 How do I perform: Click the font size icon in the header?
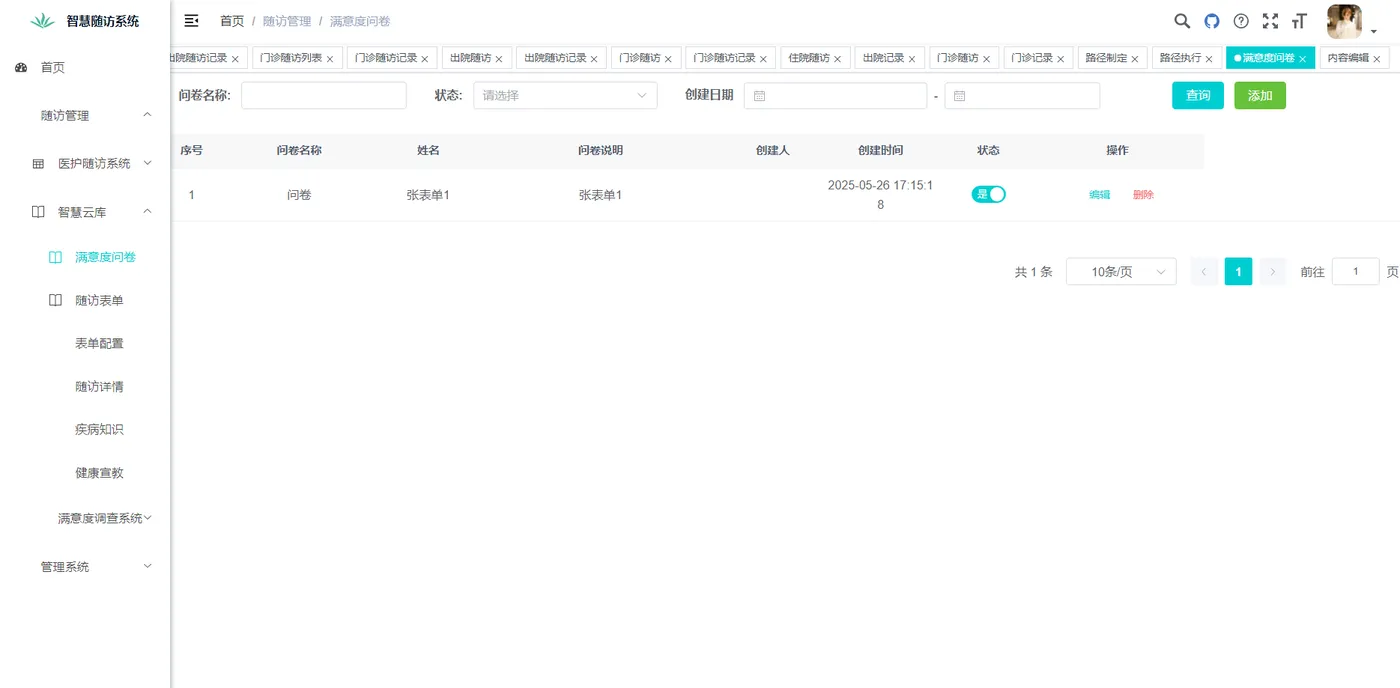(1300, 21)
